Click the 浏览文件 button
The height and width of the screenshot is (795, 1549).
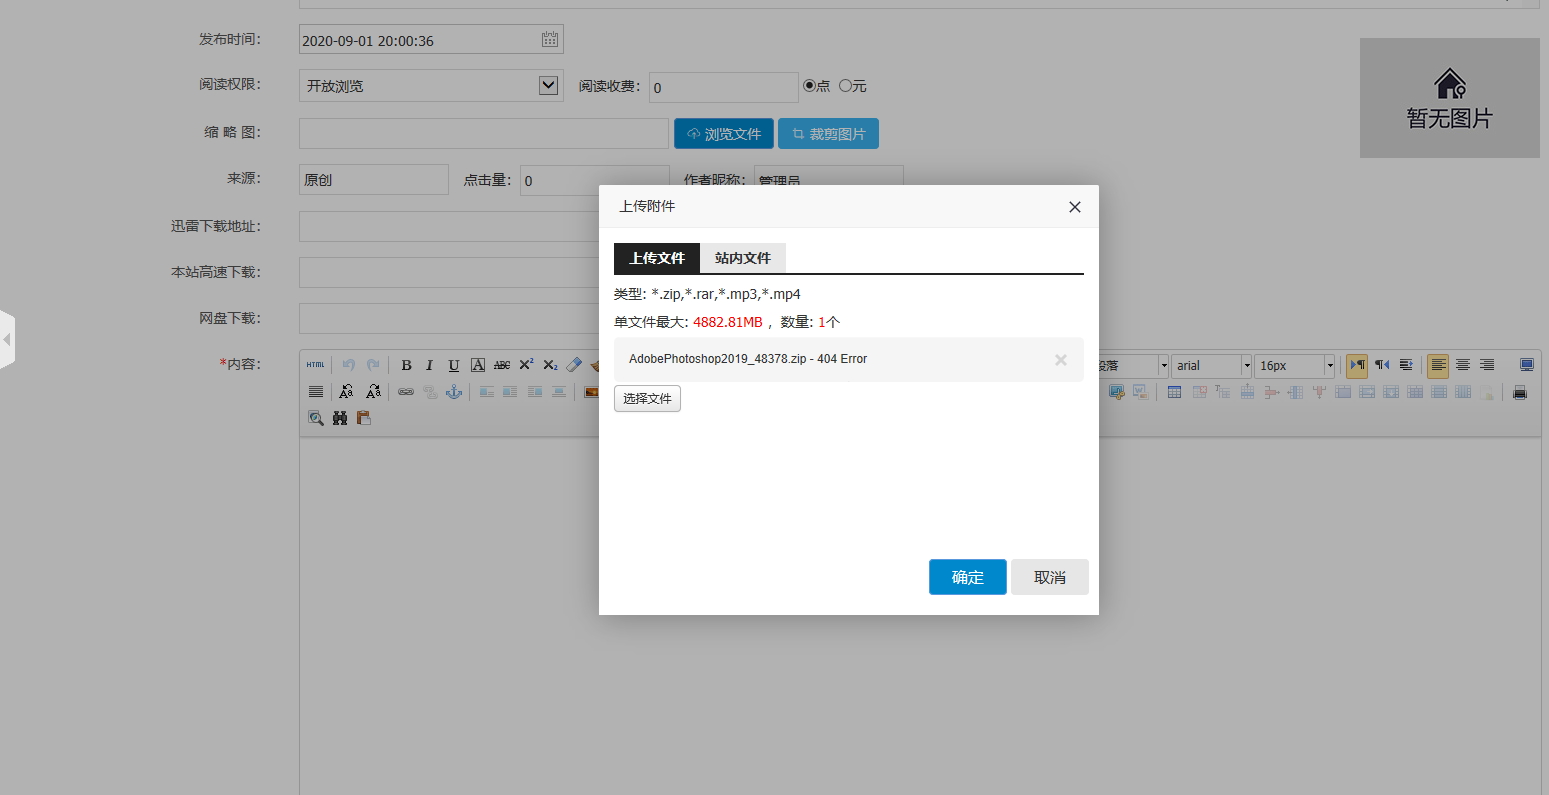724,133
